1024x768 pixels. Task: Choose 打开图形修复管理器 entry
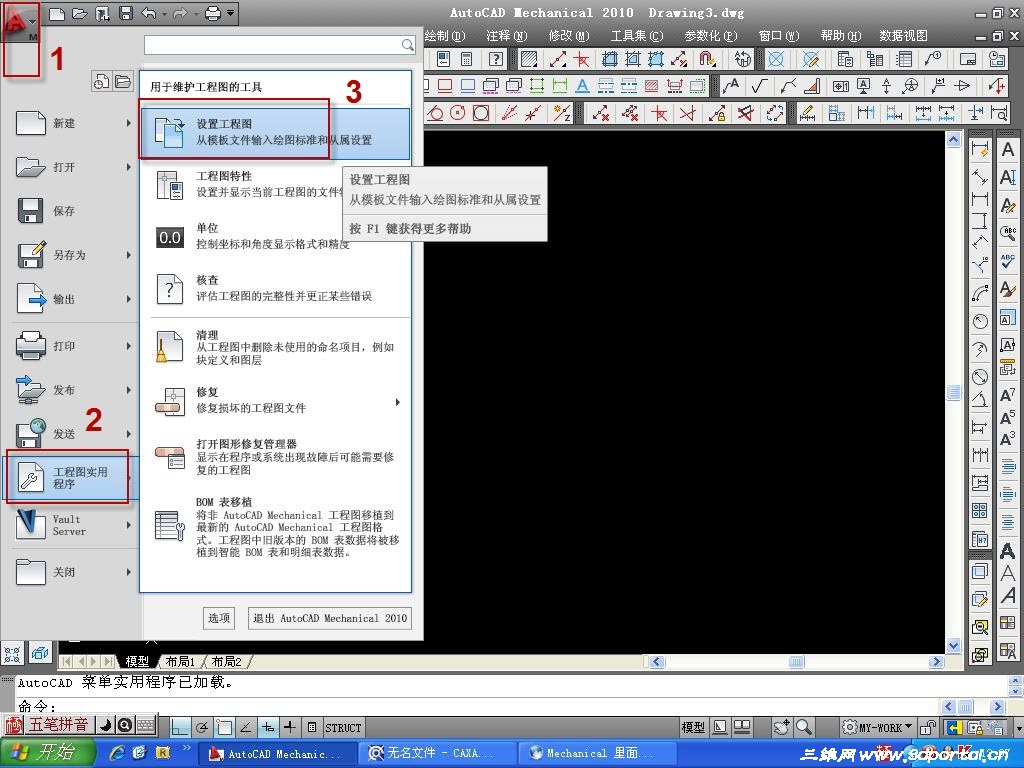tap(275, 456)
